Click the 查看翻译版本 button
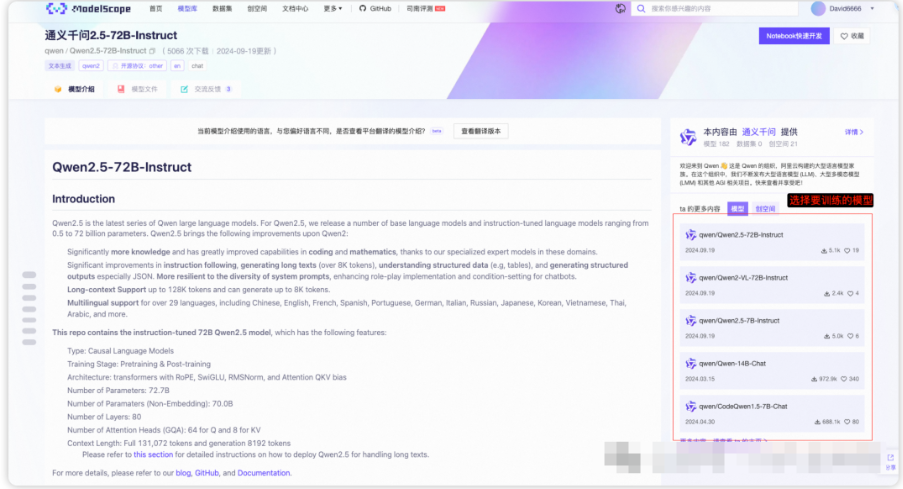Image resolution: width=903 pixels, height=489 pixels. pyautogui.click(x=481, y=131)
